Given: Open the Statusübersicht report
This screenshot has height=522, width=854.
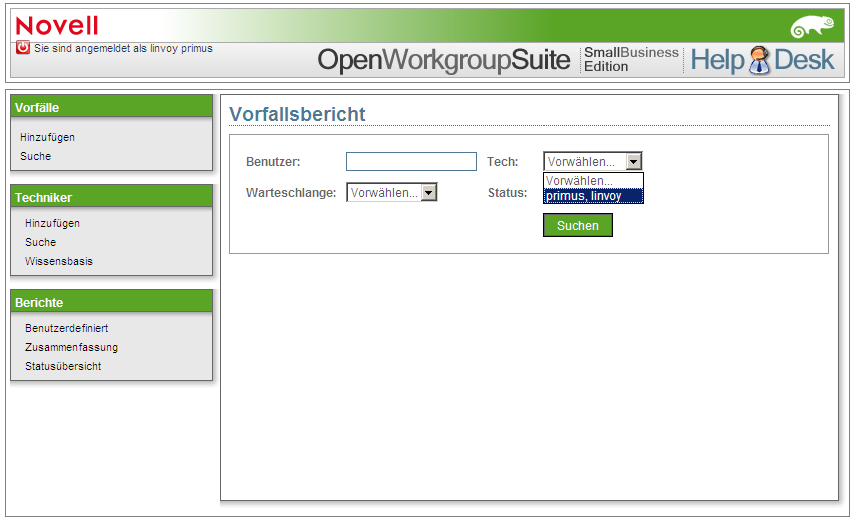Looking at the screenshot, I should [63, 367].
